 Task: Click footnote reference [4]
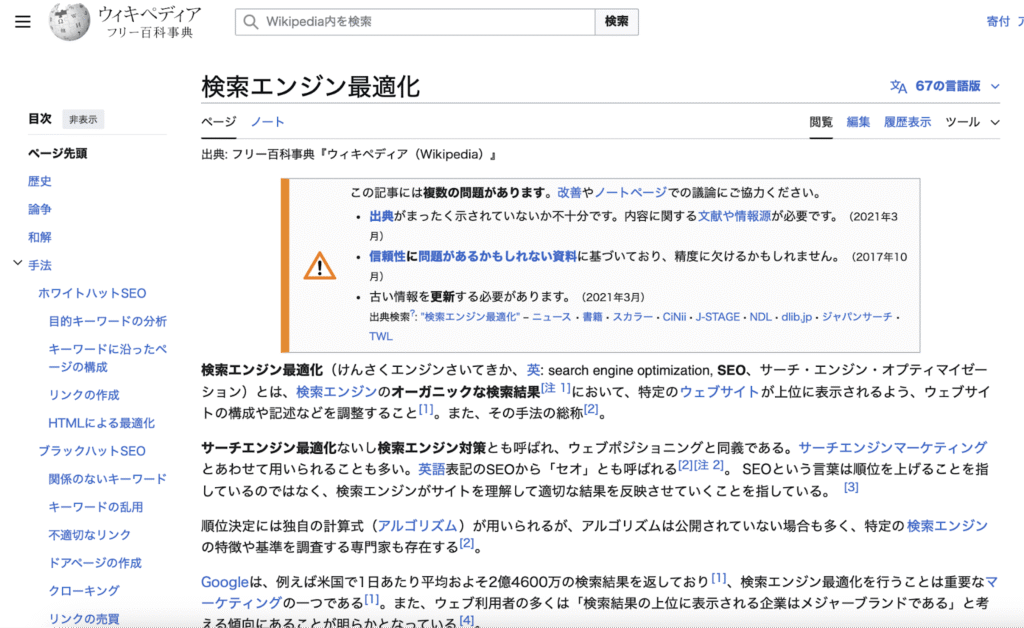(466, 619)
